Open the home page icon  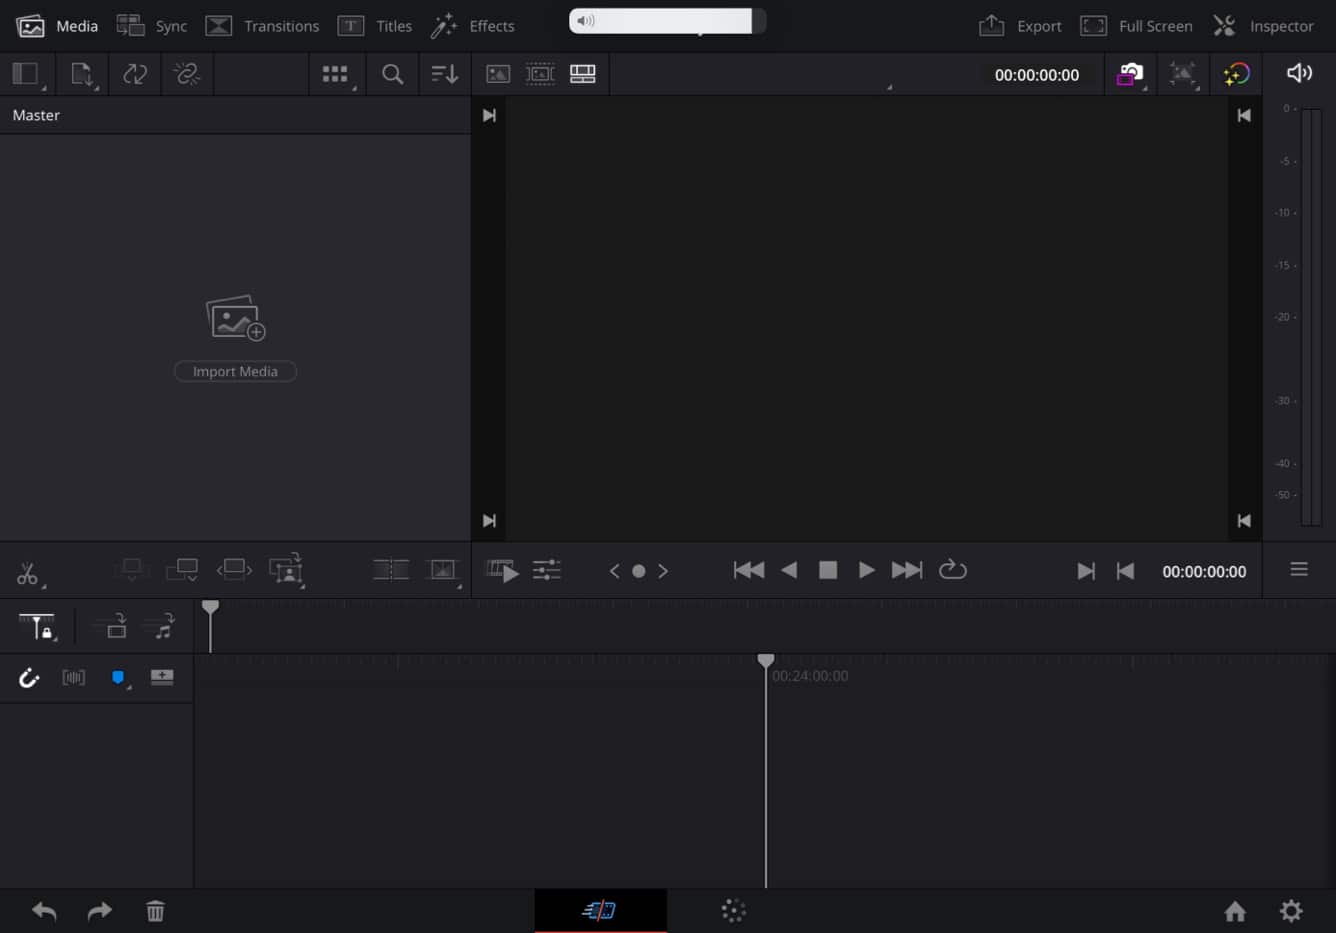click(x=1235, y=911)
